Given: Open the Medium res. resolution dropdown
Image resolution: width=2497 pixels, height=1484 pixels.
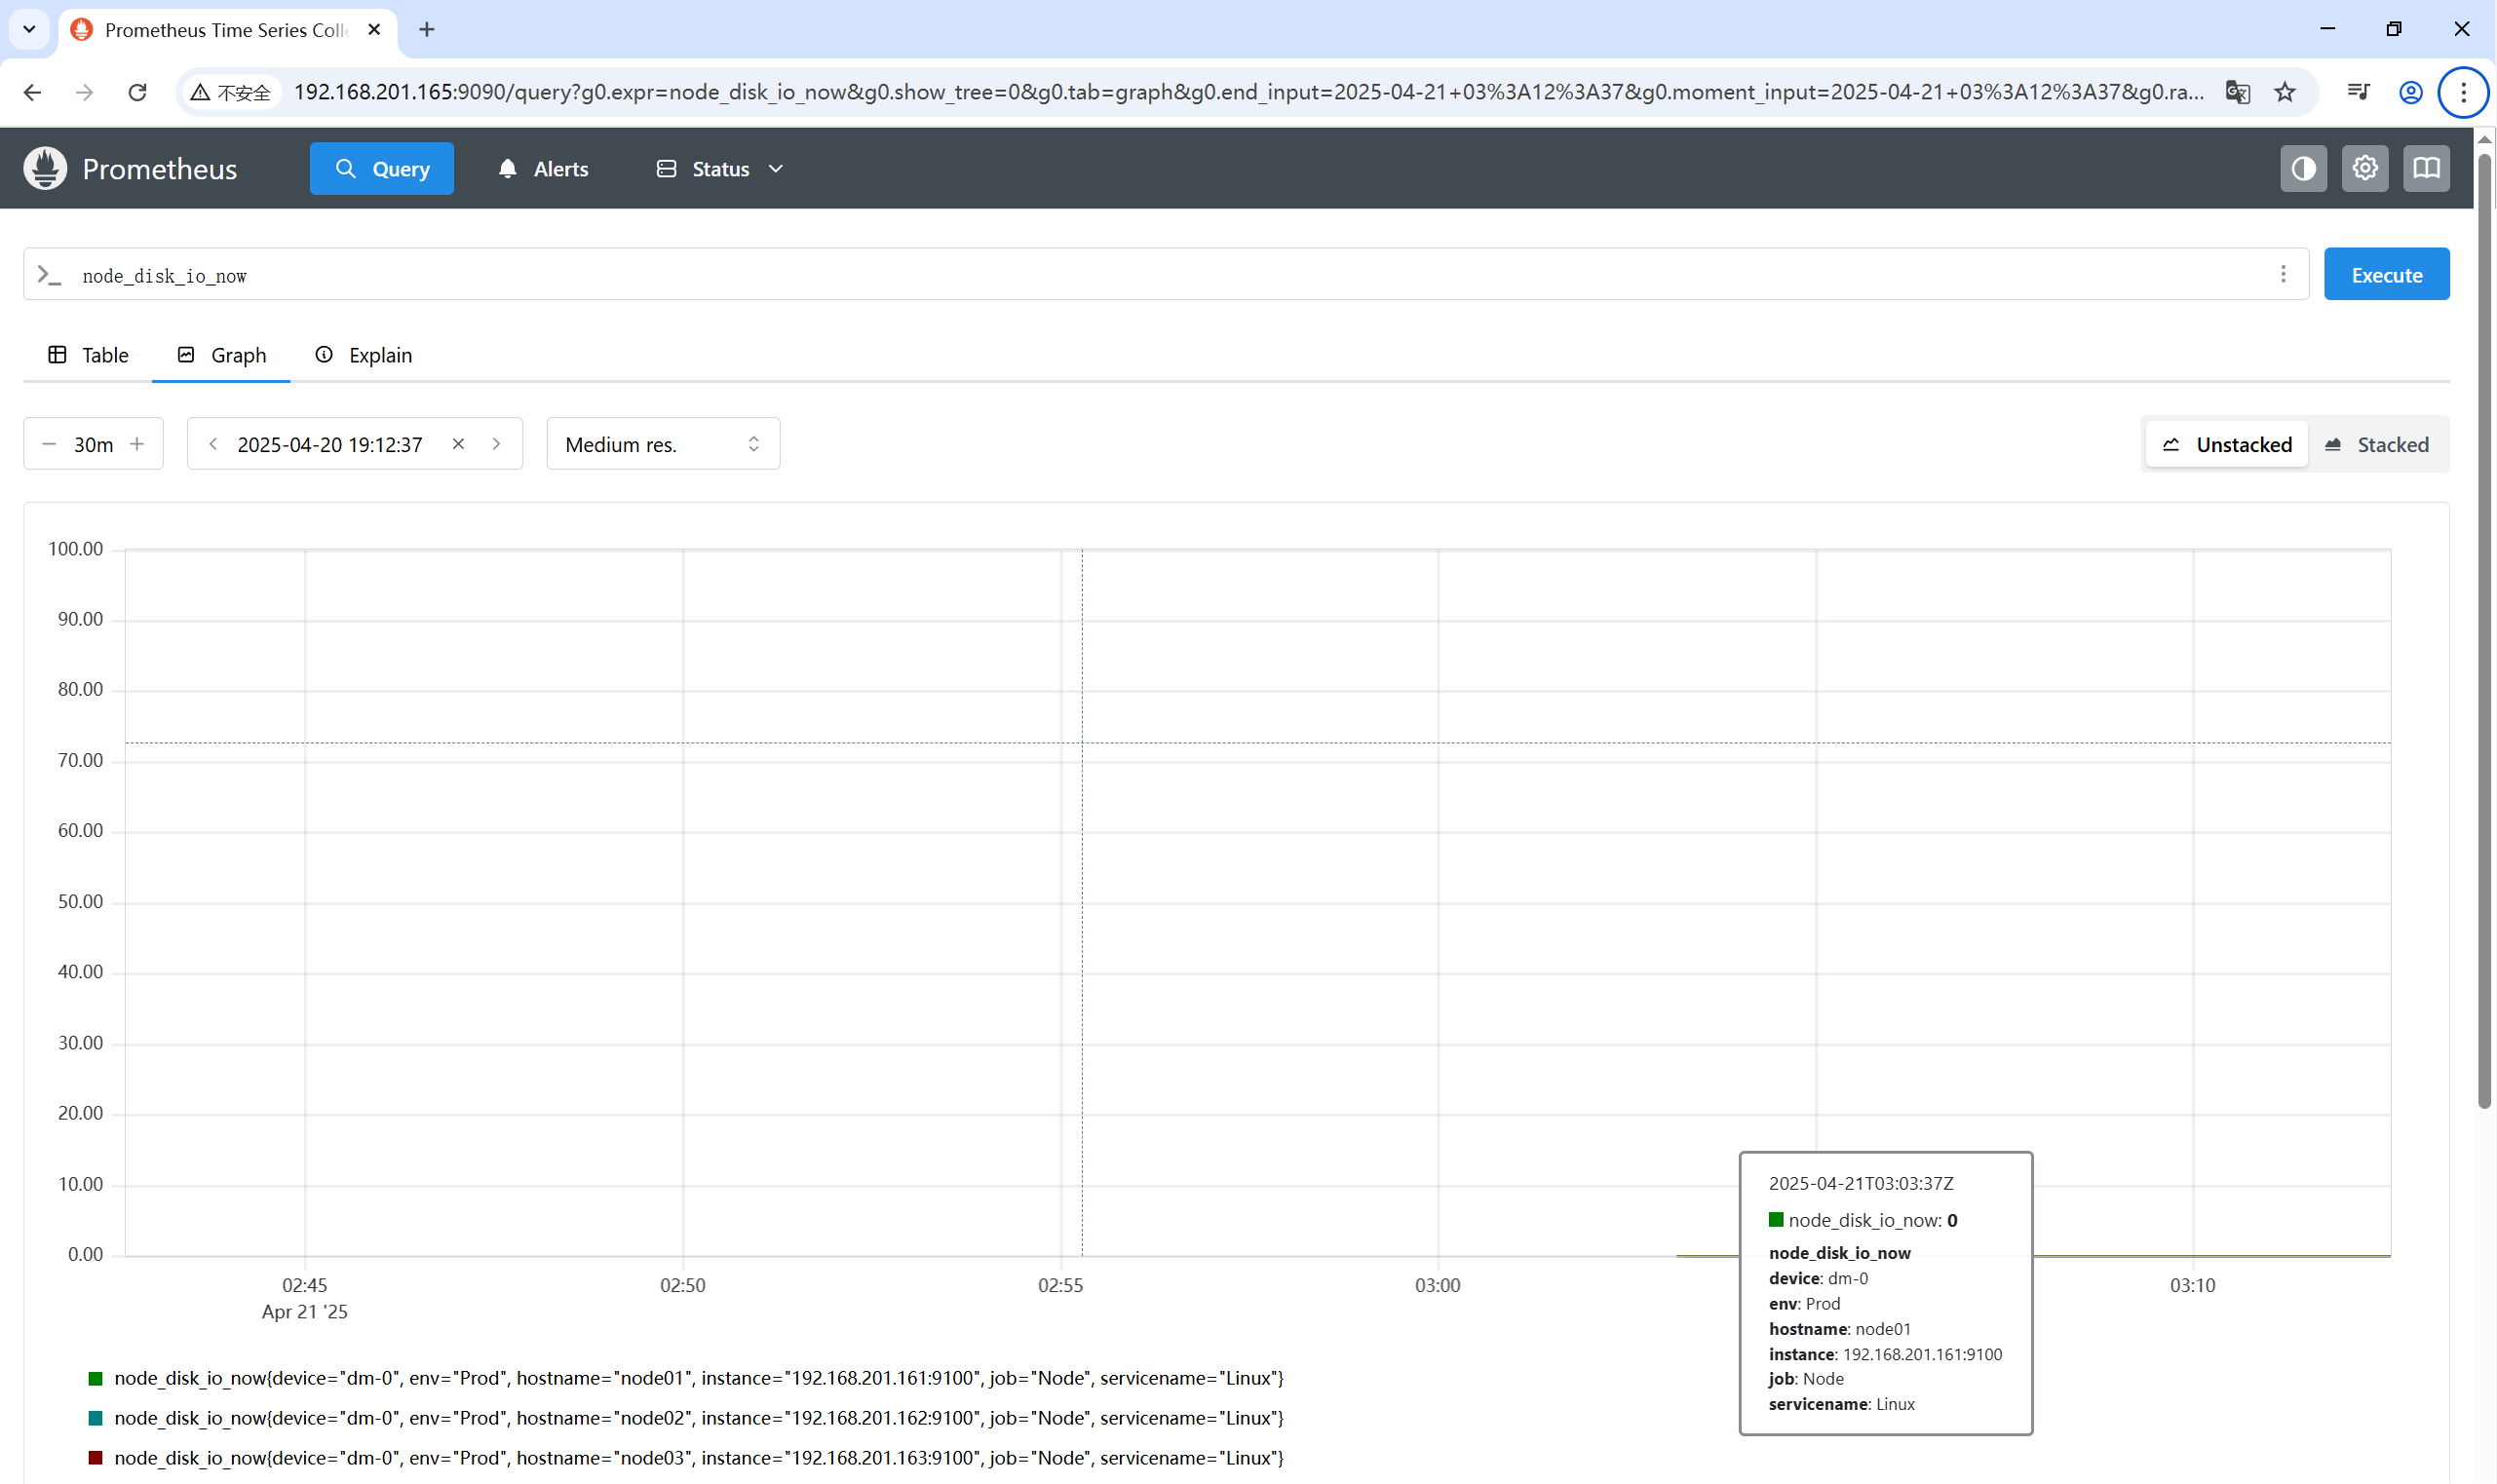Looking at the screenshot, I should coord(662,444).
